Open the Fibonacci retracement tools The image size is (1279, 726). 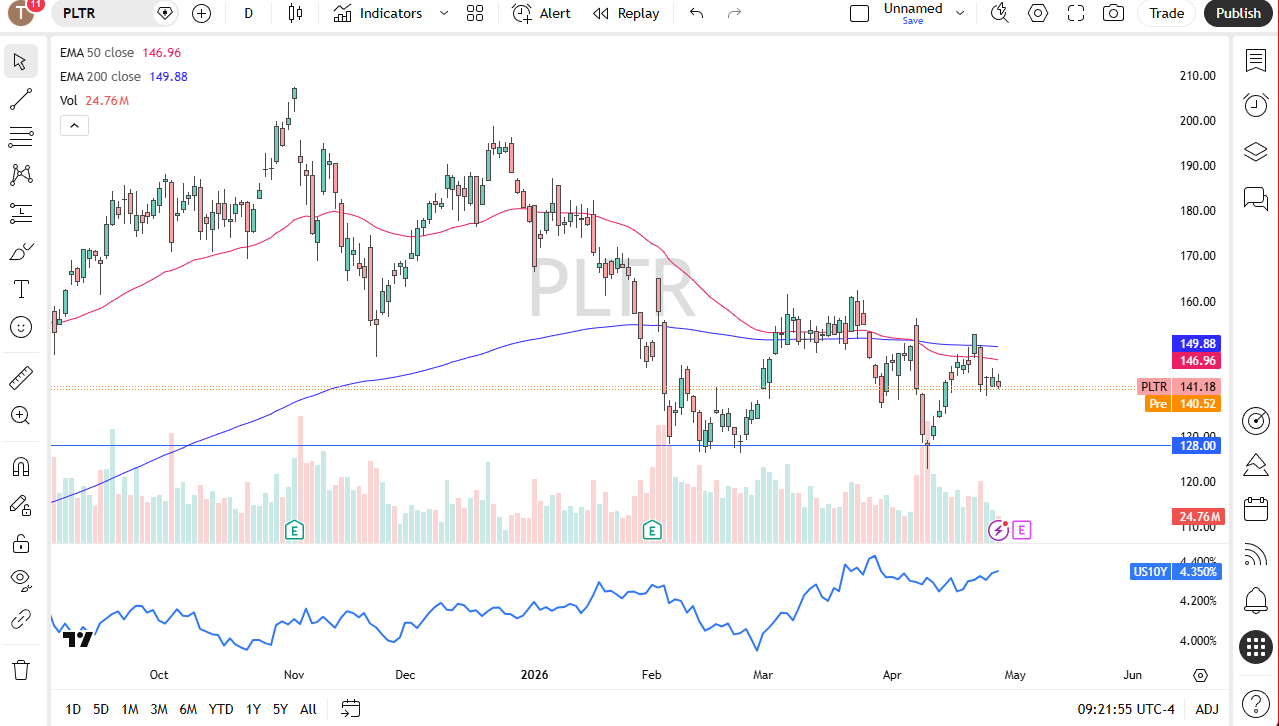(x=21, y=137)
